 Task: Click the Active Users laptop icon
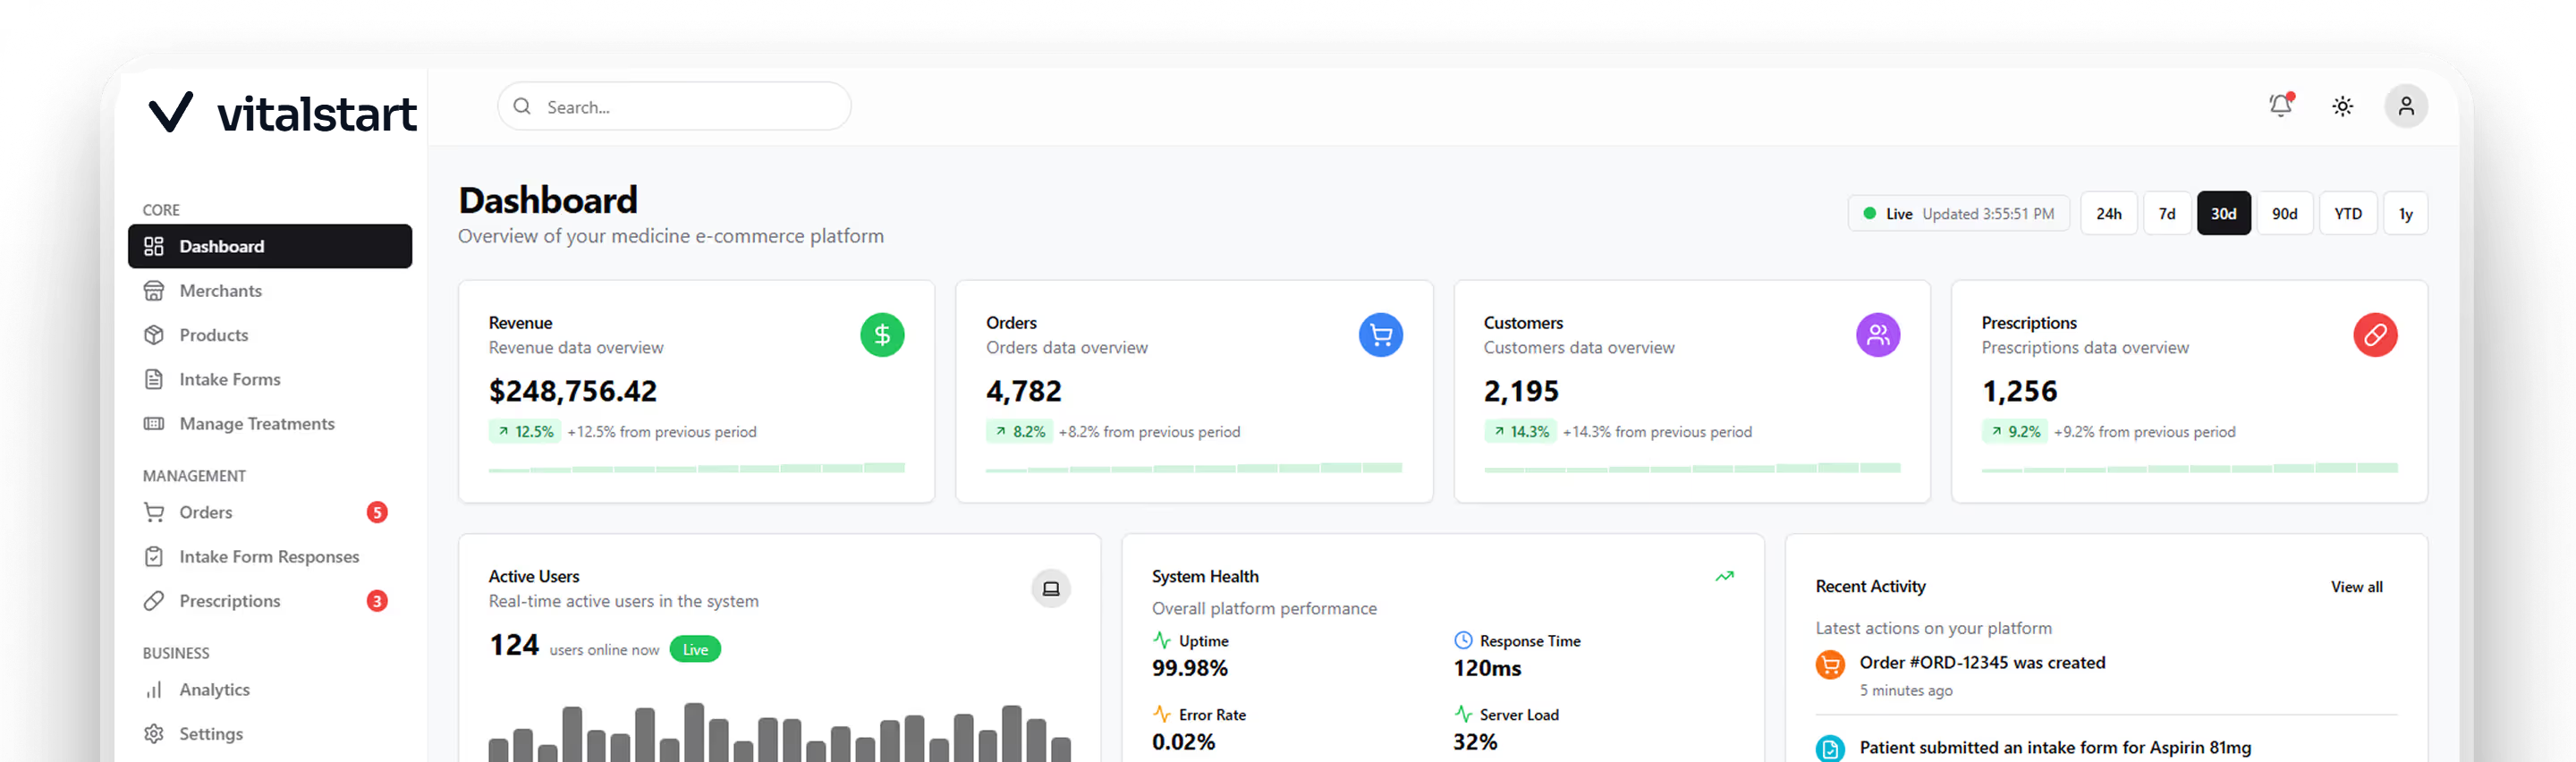click(x=1050, y=589)
